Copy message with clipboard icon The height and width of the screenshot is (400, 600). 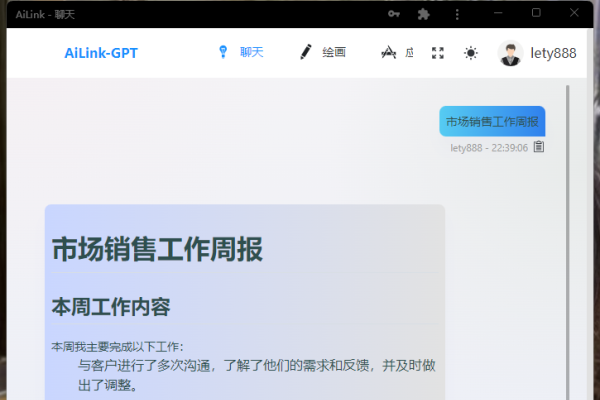click(x=539, y=147)
